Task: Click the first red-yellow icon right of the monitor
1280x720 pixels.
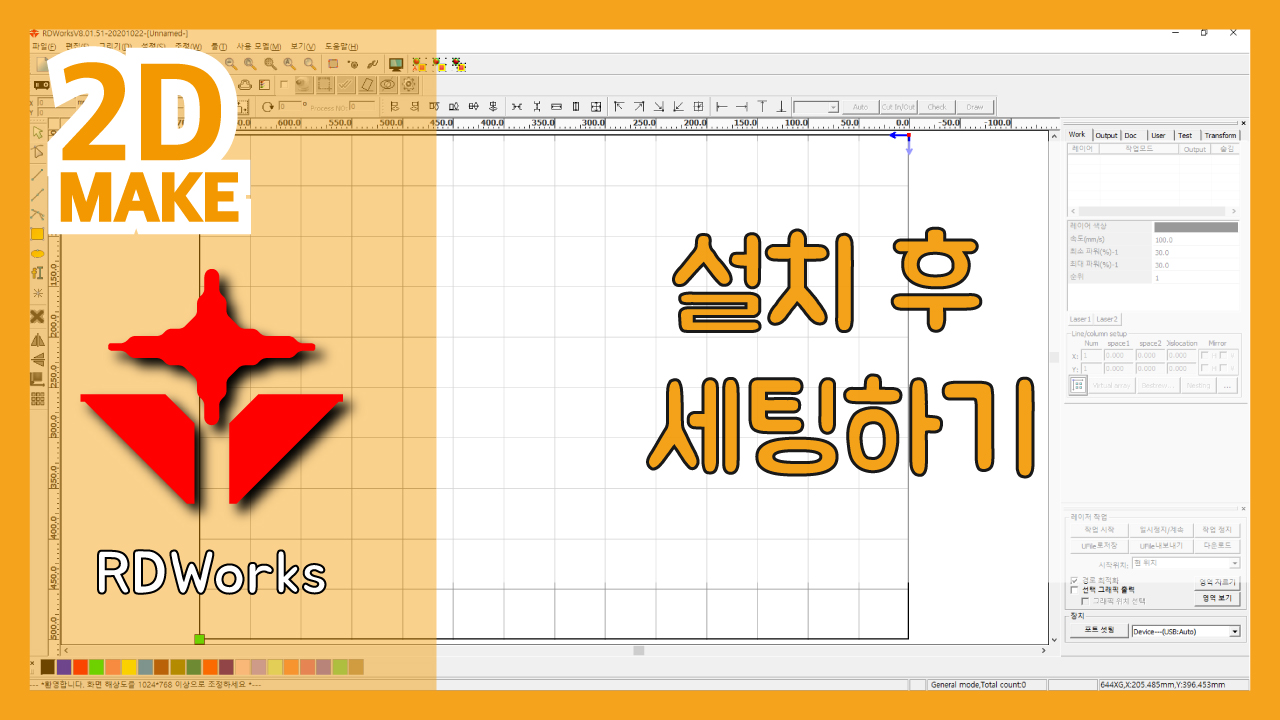Action: pos(419,64)
